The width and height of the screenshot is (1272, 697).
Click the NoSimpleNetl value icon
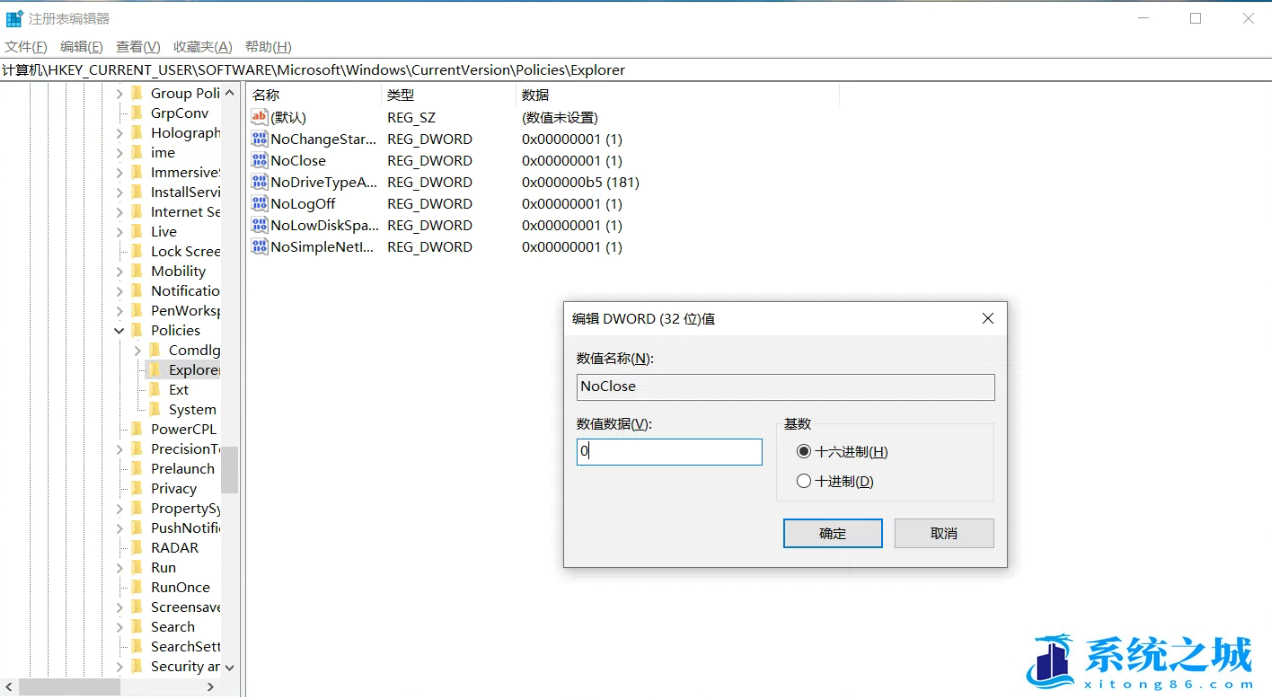pyautogui.click(x=258, y=247)
